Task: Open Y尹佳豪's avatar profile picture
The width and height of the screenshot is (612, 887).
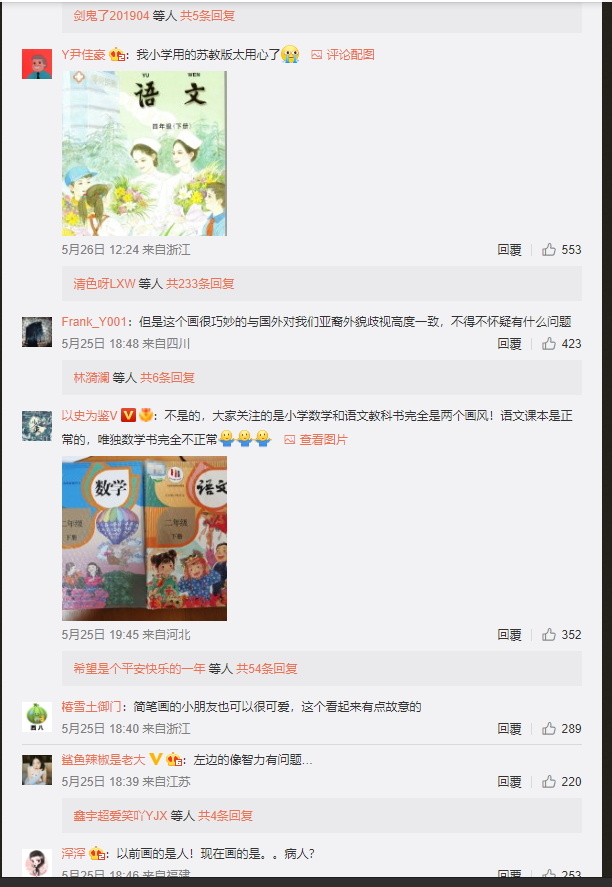Action: 37,64
